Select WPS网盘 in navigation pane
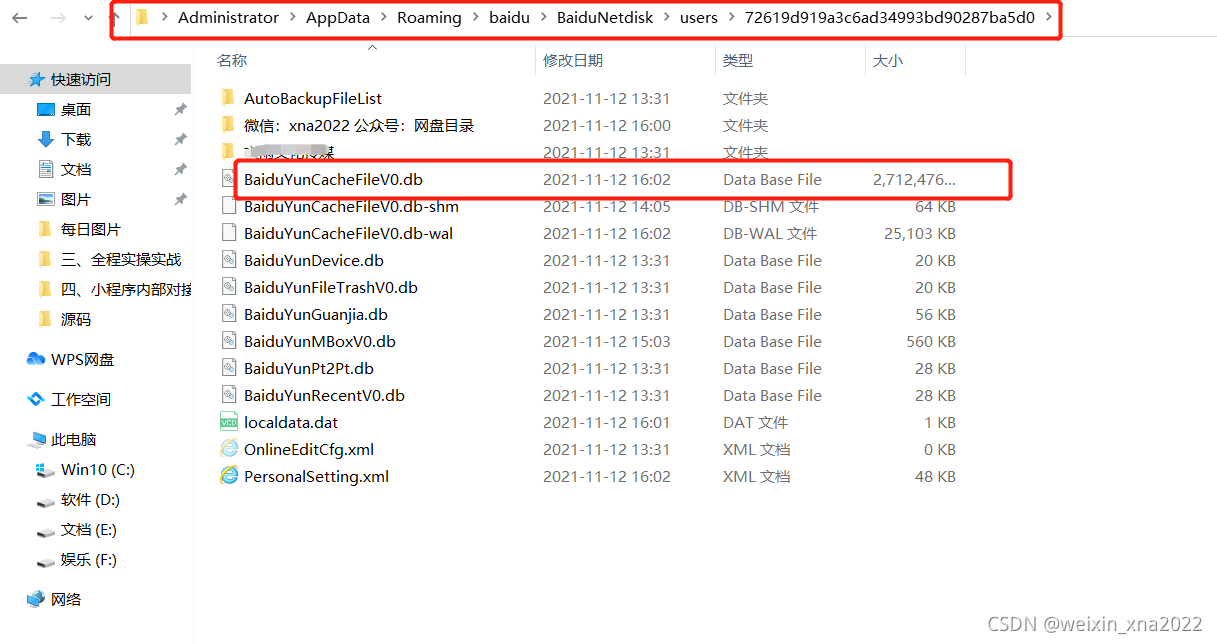Screen dimensions: 1217x644 pos(83,359)
